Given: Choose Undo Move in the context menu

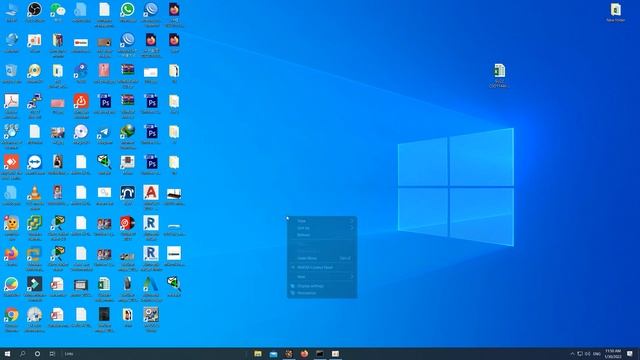Looking at the screenshot, I should pyautogui.click(x=322, y=258).
